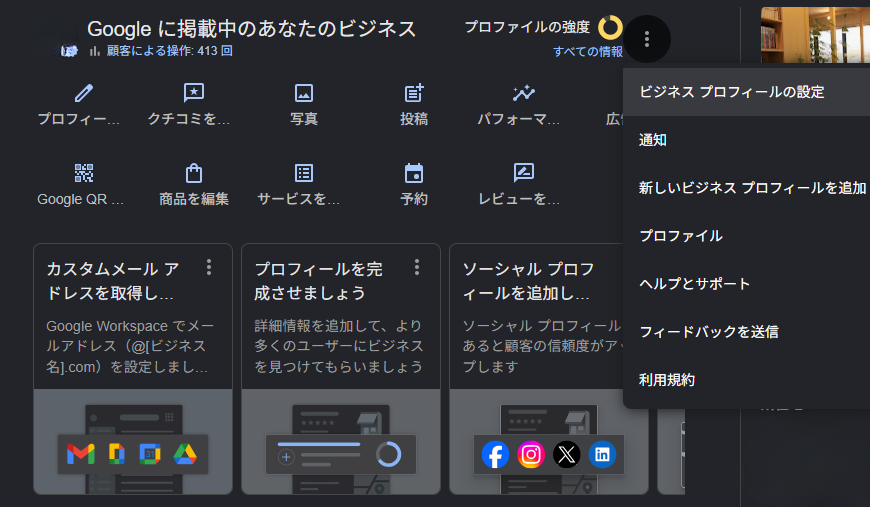Click the Gmail icon in the Workspace card
Viewport: 870px width, 507px height.
coord(80,454)
